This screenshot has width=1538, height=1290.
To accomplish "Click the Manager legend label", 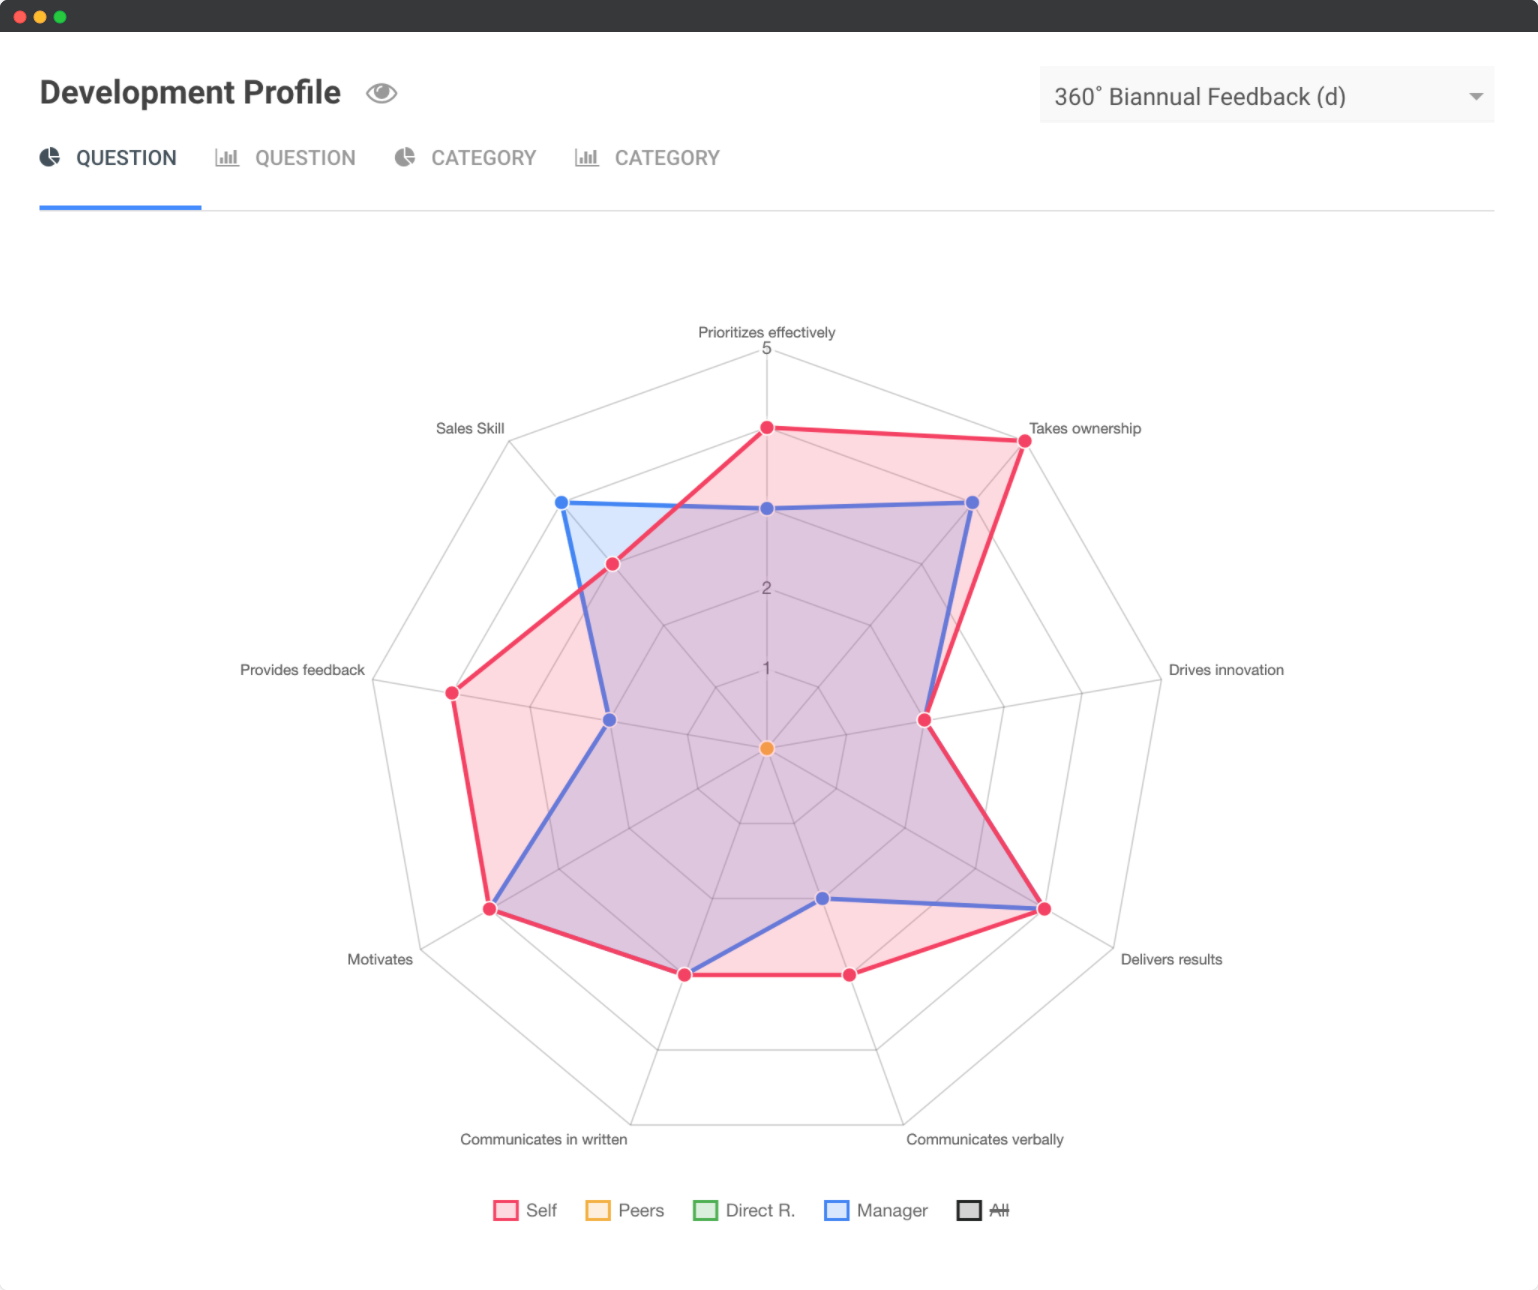I will (x=892, y=1210).
